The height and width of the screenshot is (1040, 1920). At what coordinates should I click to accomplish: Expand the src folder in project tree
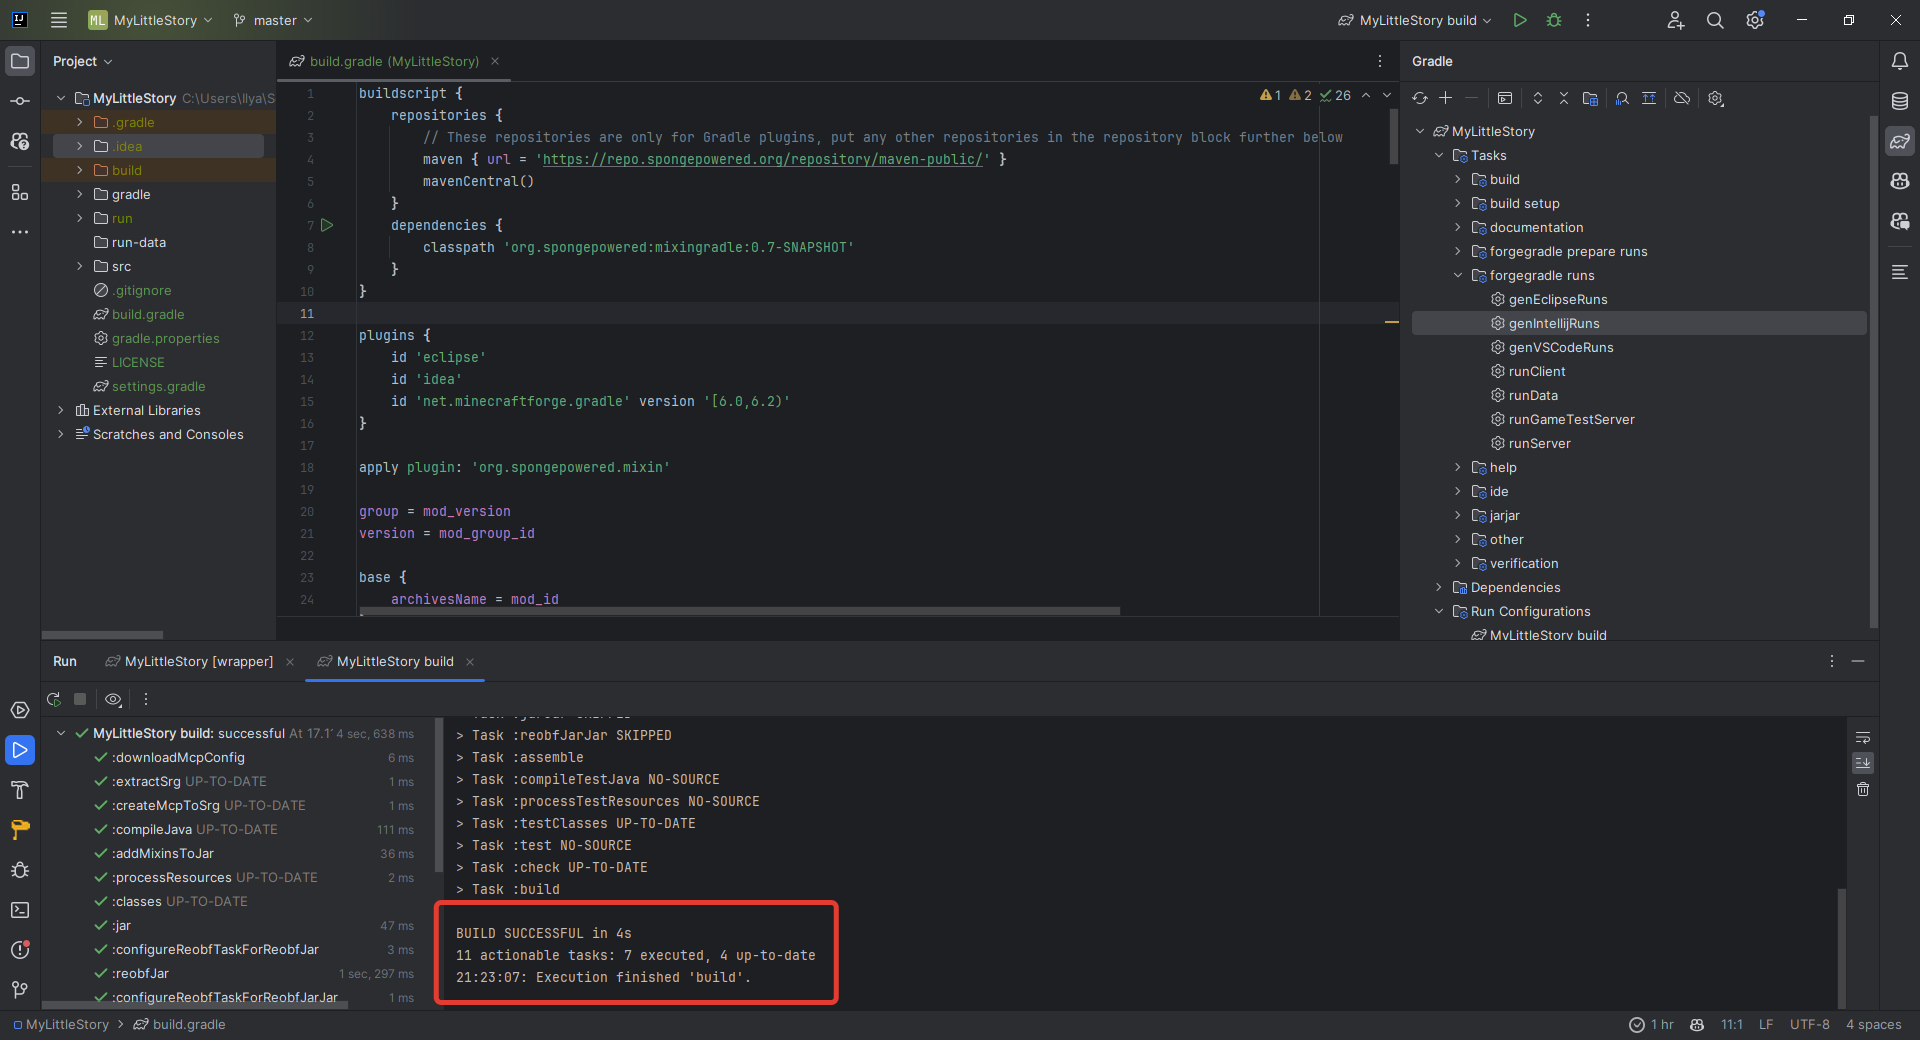(80, 266)
